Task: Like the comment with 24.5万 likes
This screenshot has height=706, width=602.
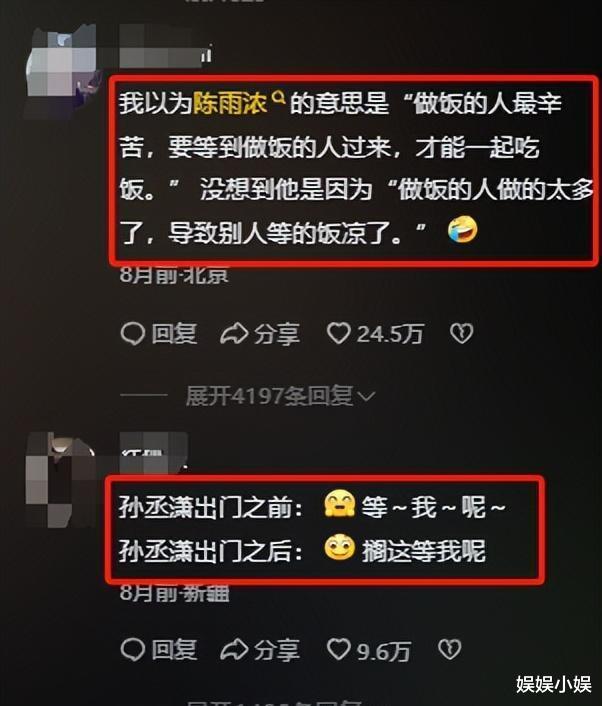Action: pos(338,334)
